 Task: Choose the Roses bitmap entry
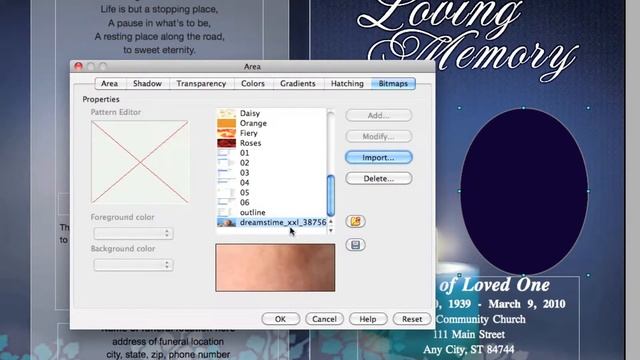coord(271,143)
